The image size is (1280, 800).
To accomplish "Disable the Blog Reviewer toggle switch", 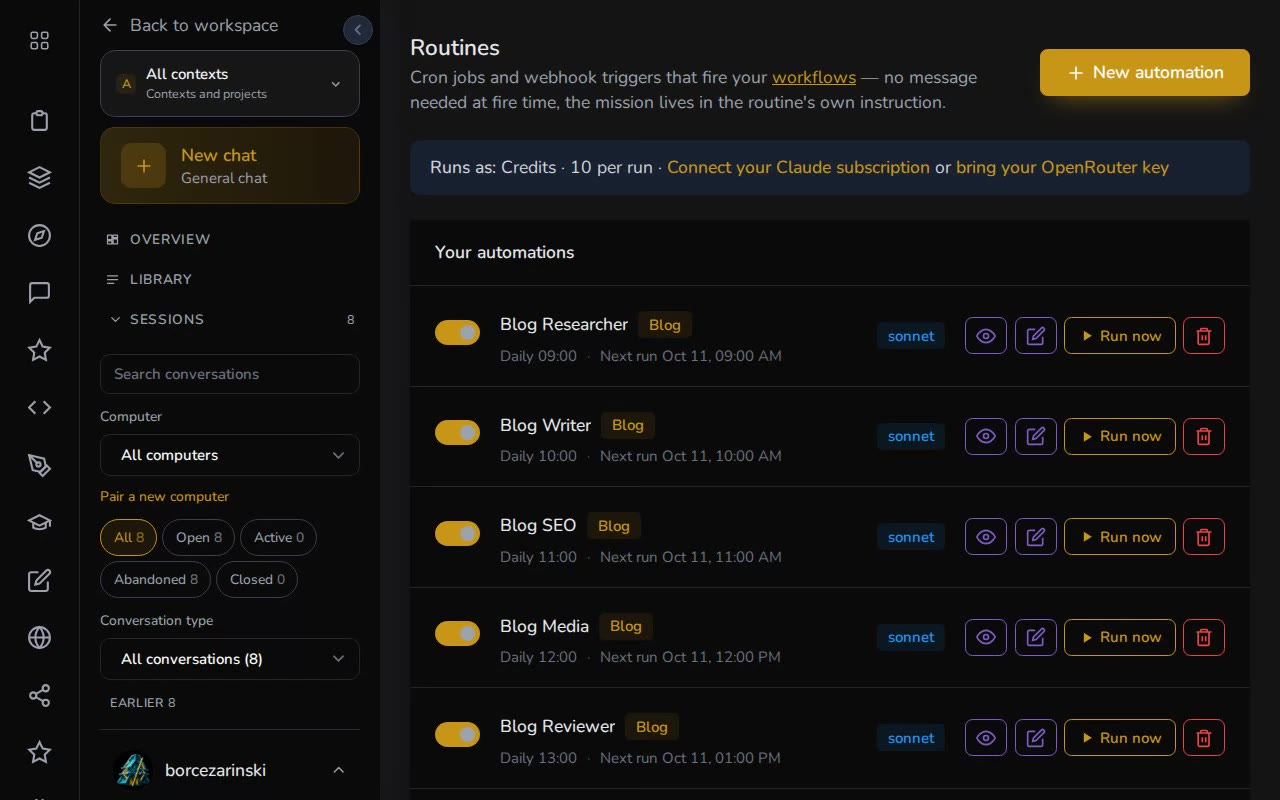I will [x=457, y=734].
